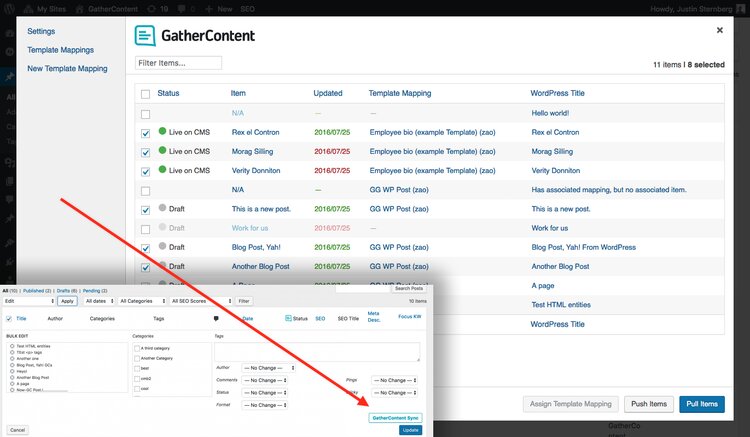Viewport: 750px width, 437px height.
Task: Click the comments bubble column icon in posts table
Action: coord(216,318)
